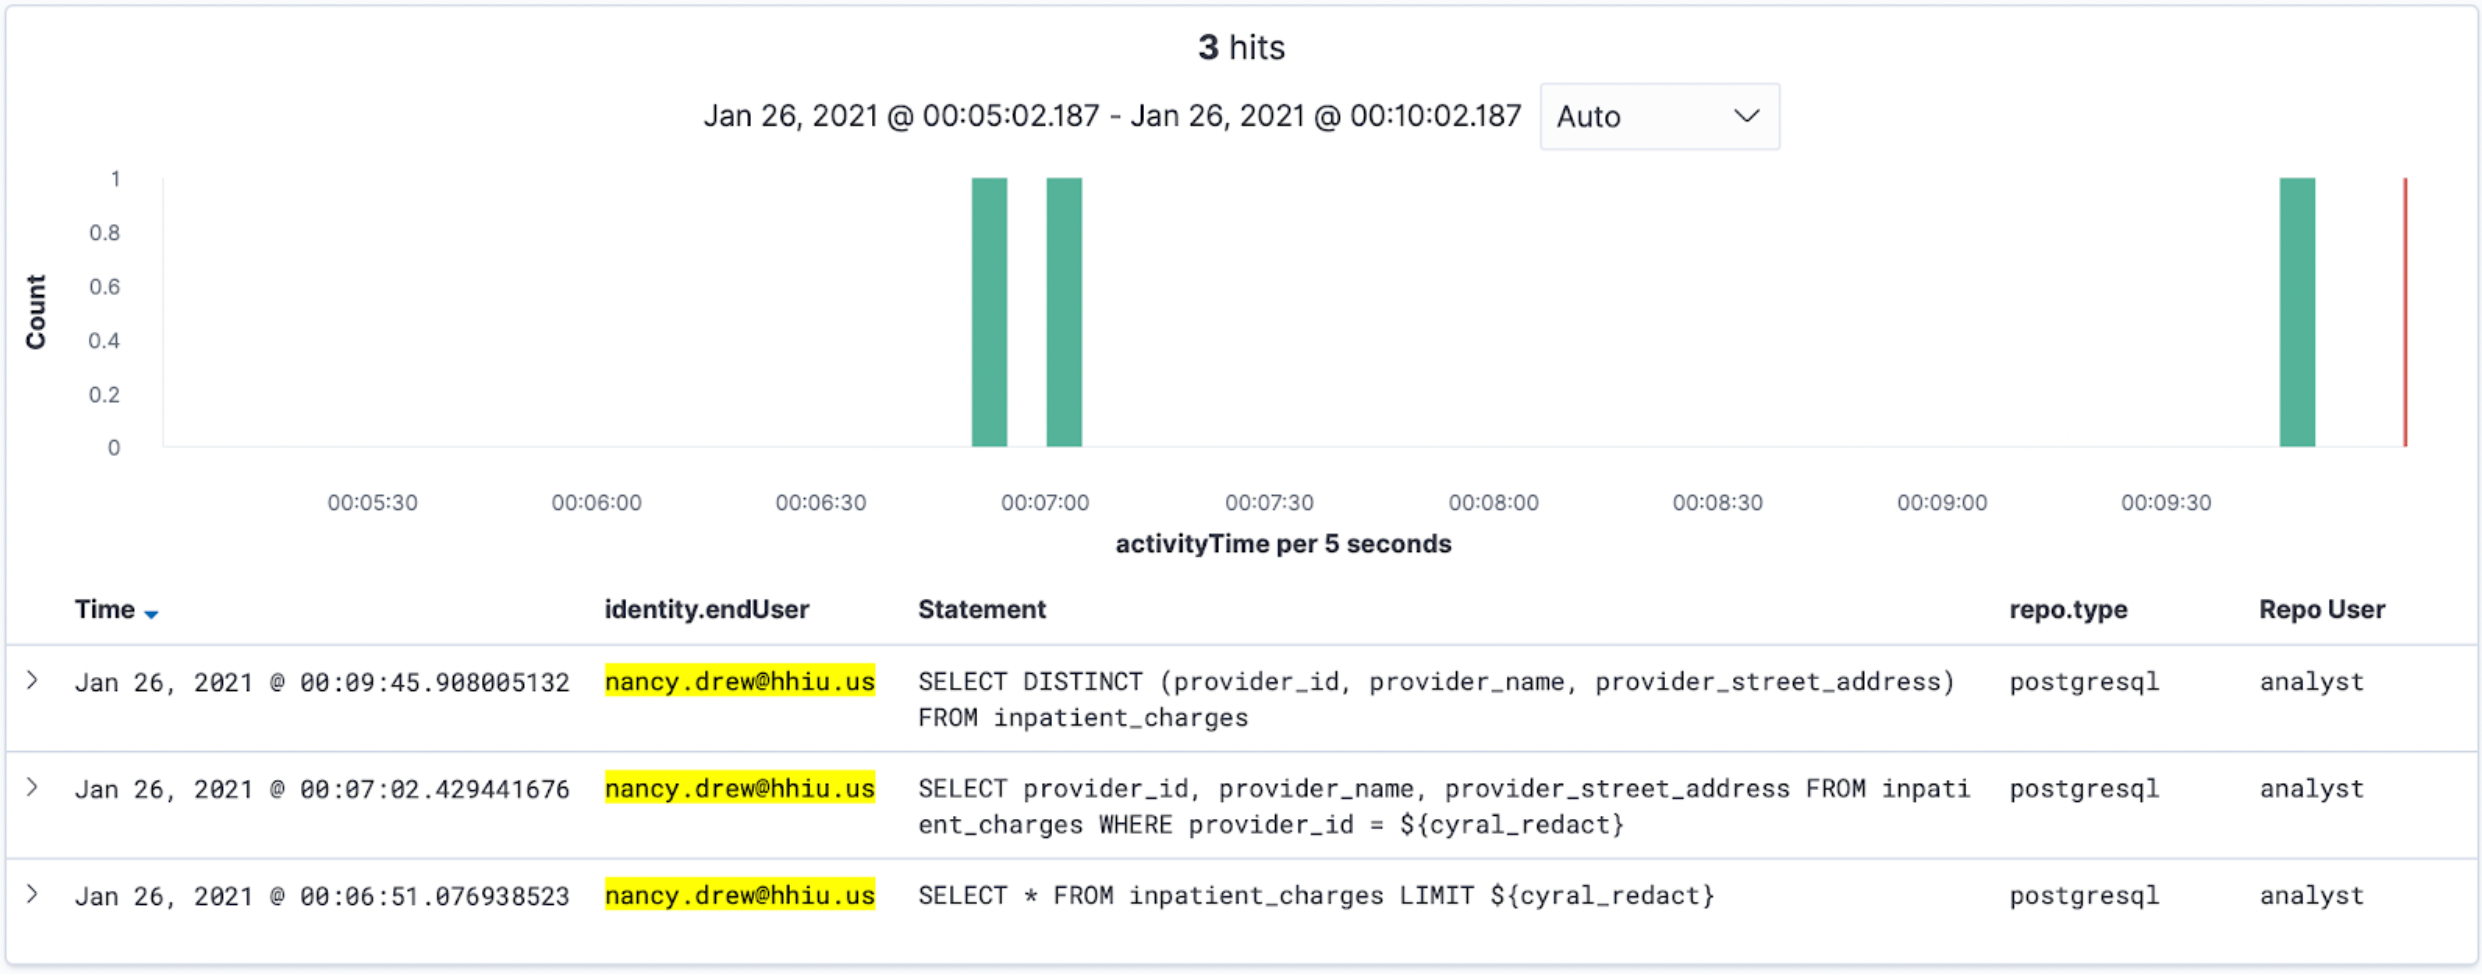
Task: Click the date range text above chart
Action: tap(1112, 117)
